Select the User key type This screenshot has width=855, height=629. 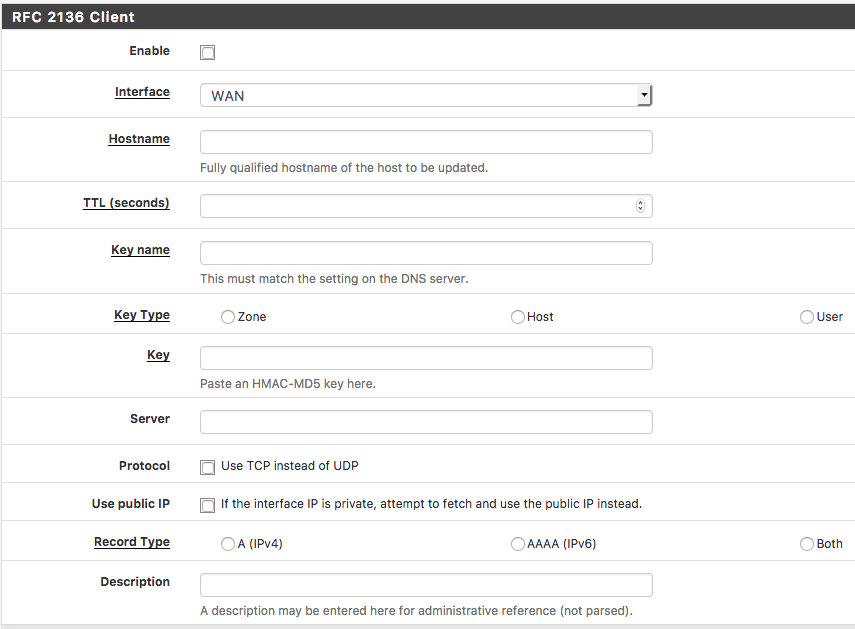pos(807,317)
